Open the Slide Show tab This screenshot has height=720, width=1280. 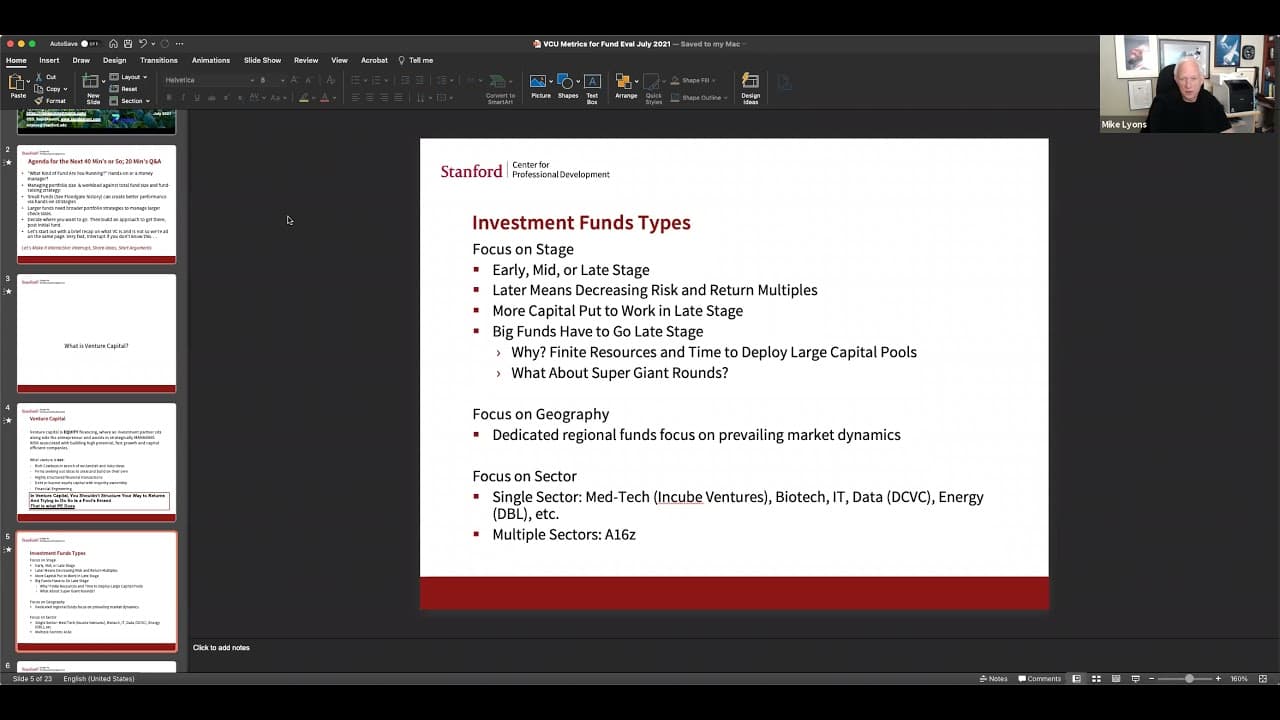click(262, 60)
